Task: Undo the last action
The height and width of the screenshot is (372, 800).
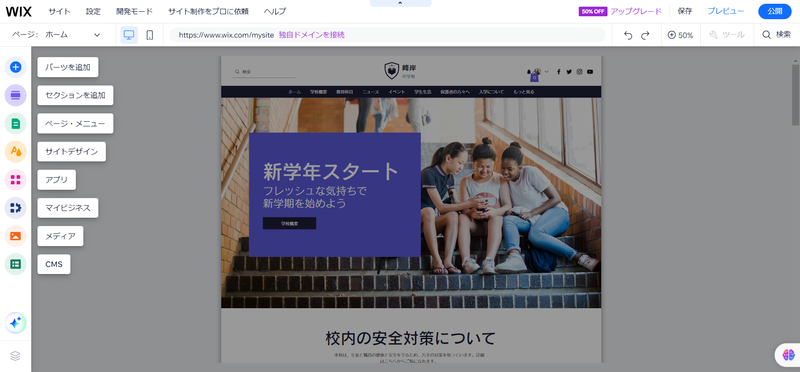Action: click(x=628, y=35)
